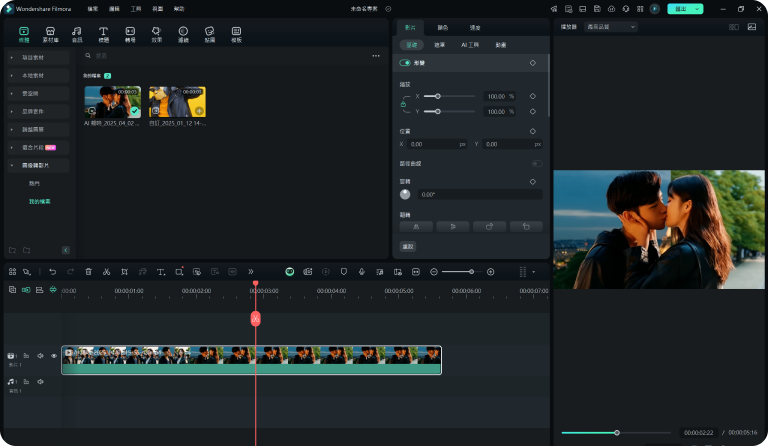The width and height of the screenshot is (768, 446).
Task: Click the green AI copilot face icon
Action: (x=290, y=272)
